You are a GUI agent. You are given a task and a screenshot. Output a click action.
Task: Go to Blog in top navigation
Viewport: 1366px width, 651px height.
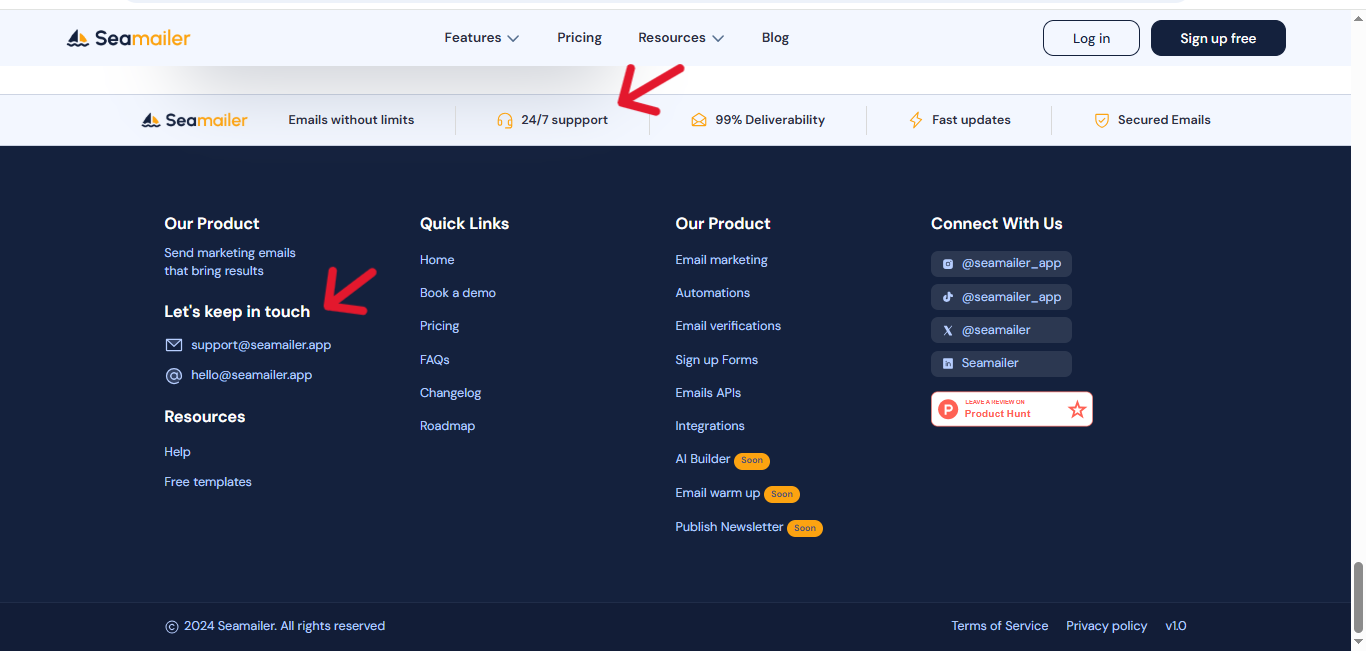pos(775,38)
